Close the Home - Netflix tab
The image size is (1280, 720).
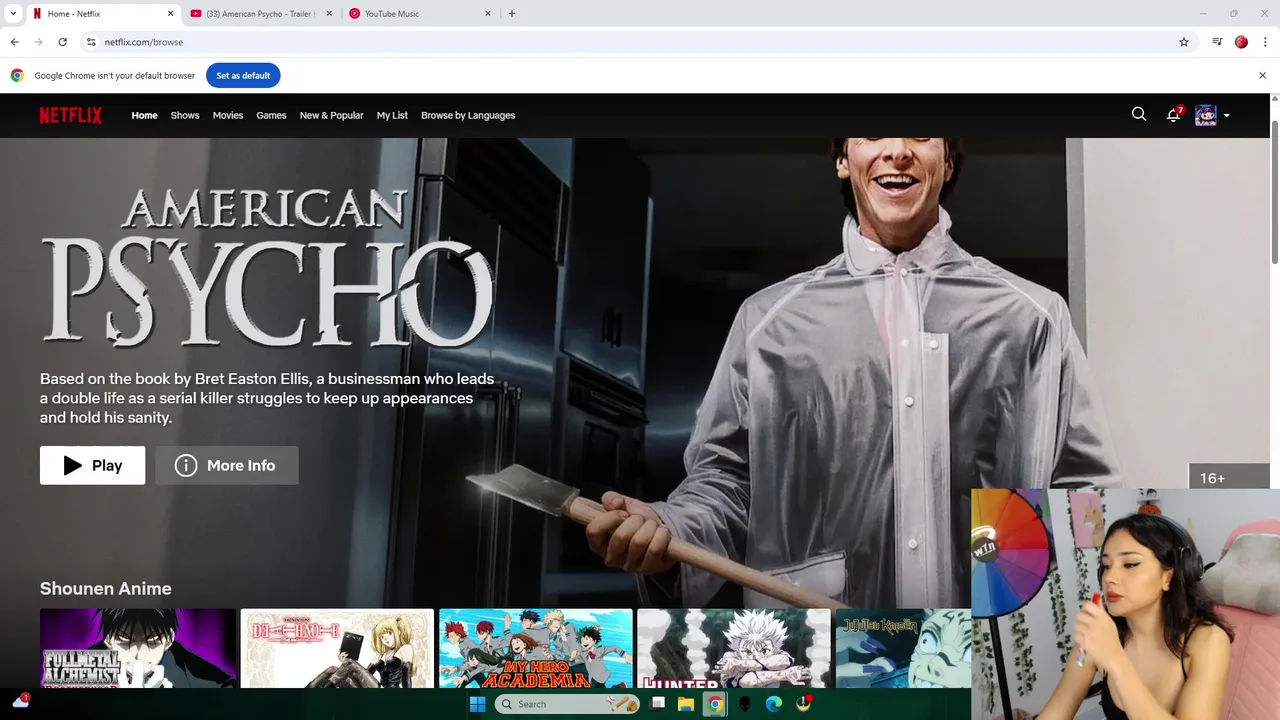click(x=170, y=14)
